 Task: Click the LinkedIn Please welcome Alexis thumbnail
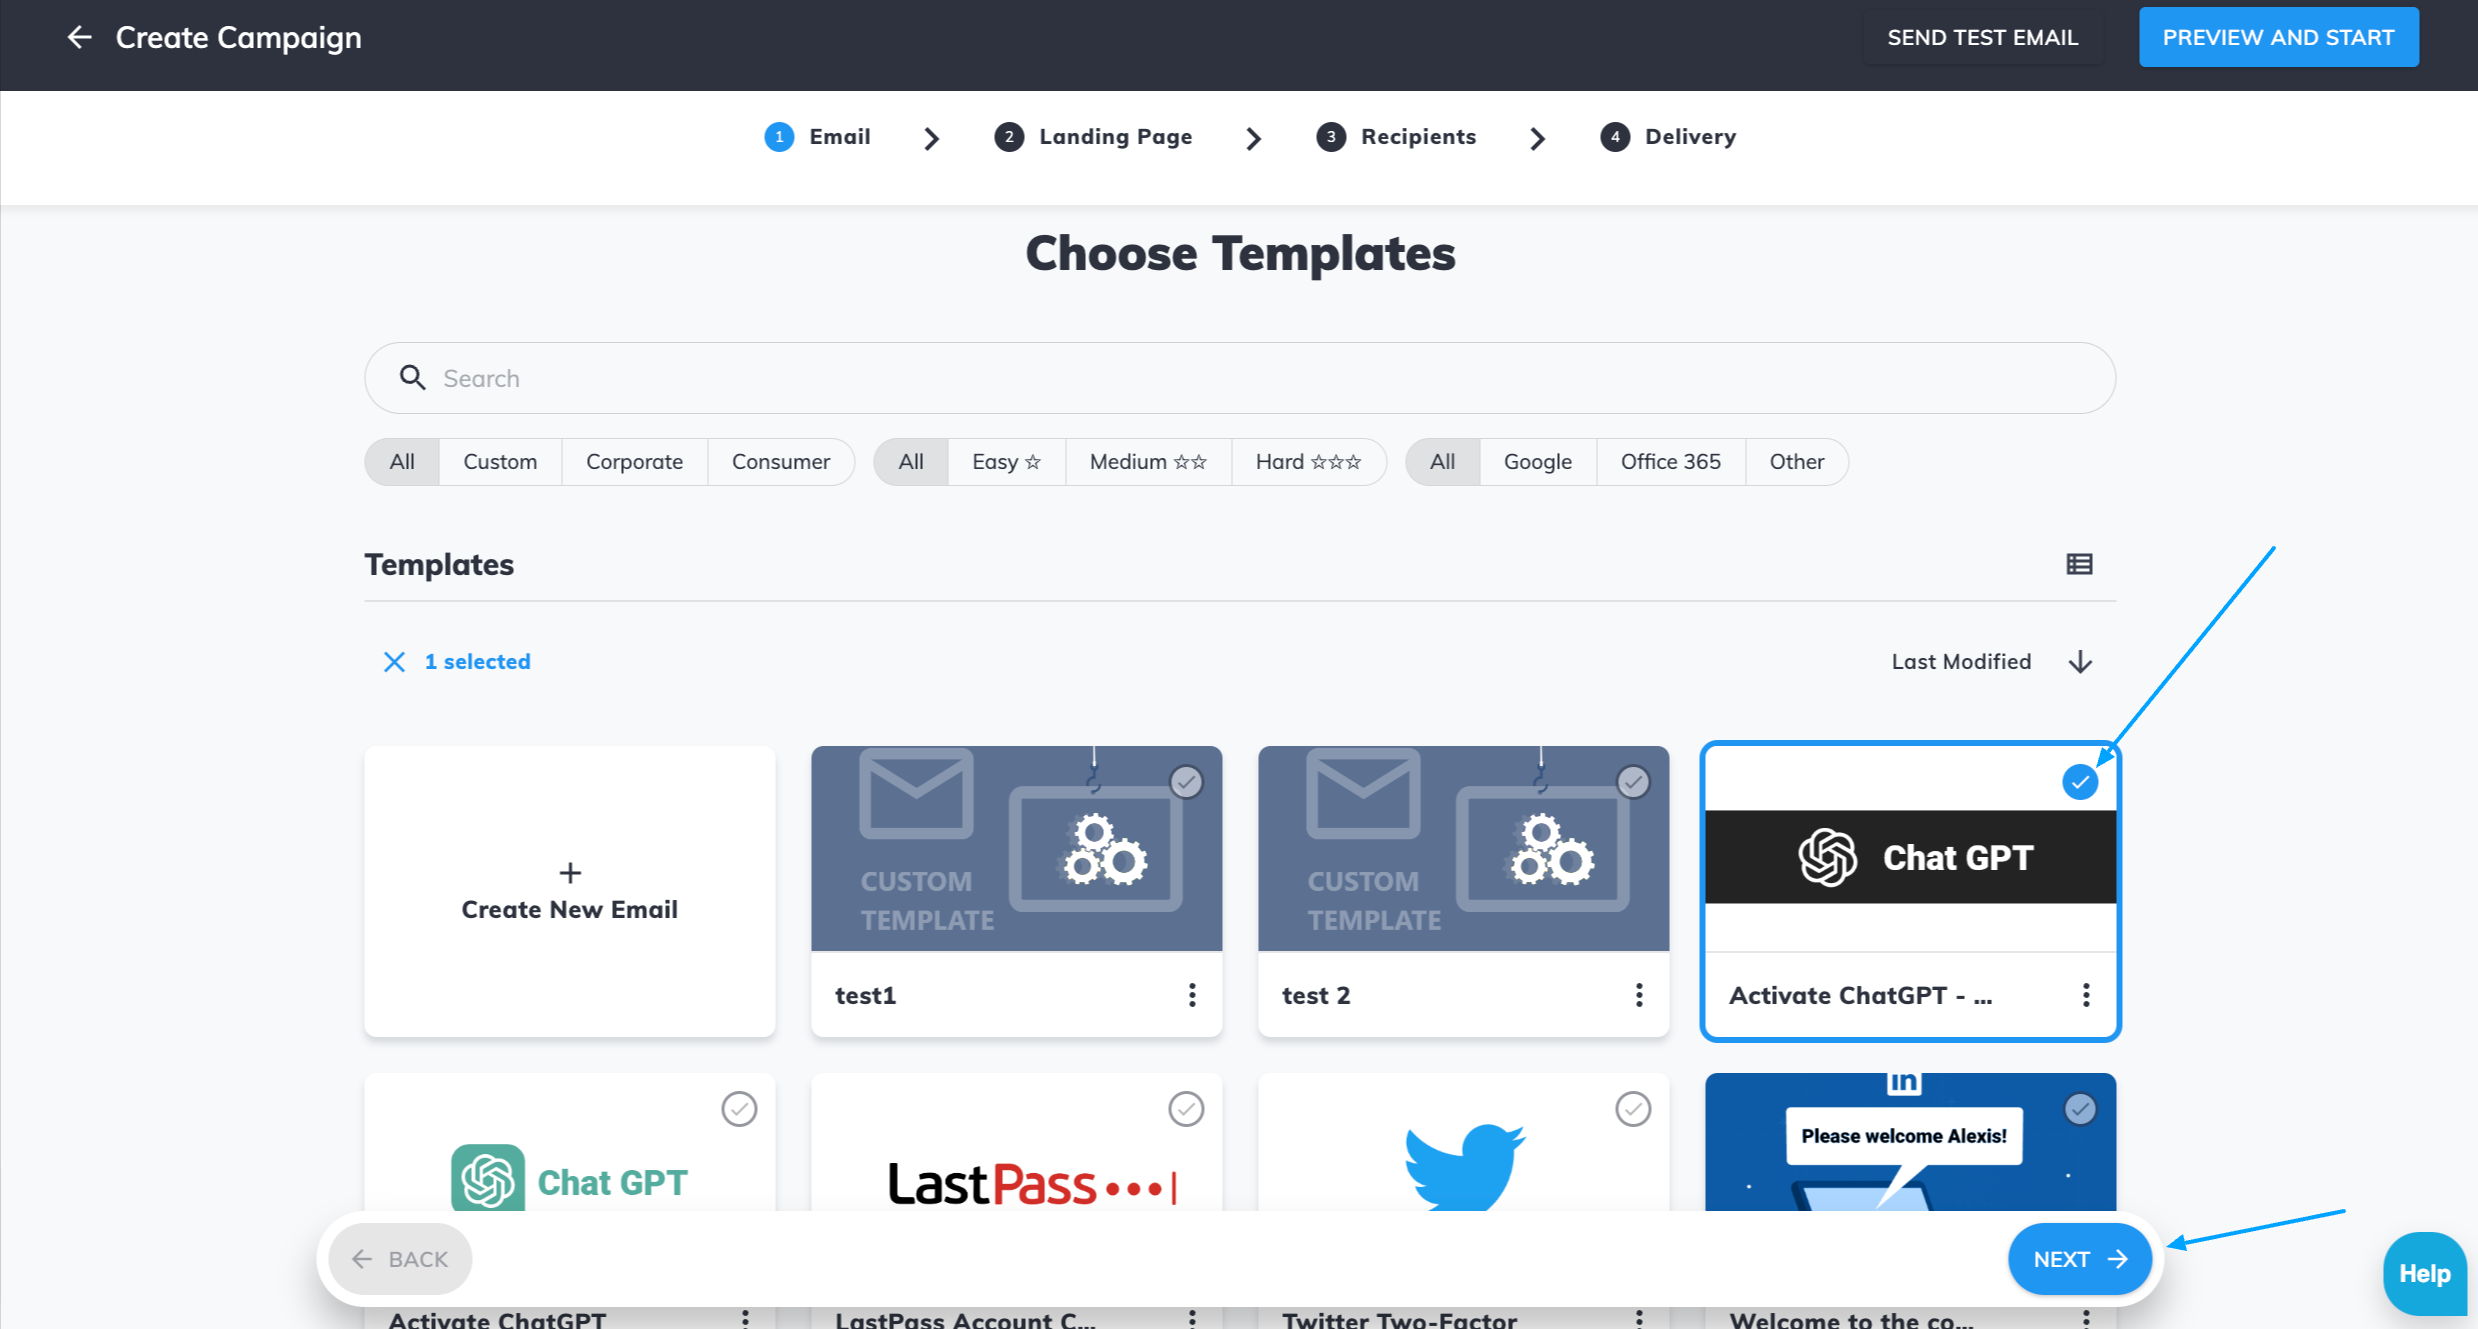[1910, 1142]
